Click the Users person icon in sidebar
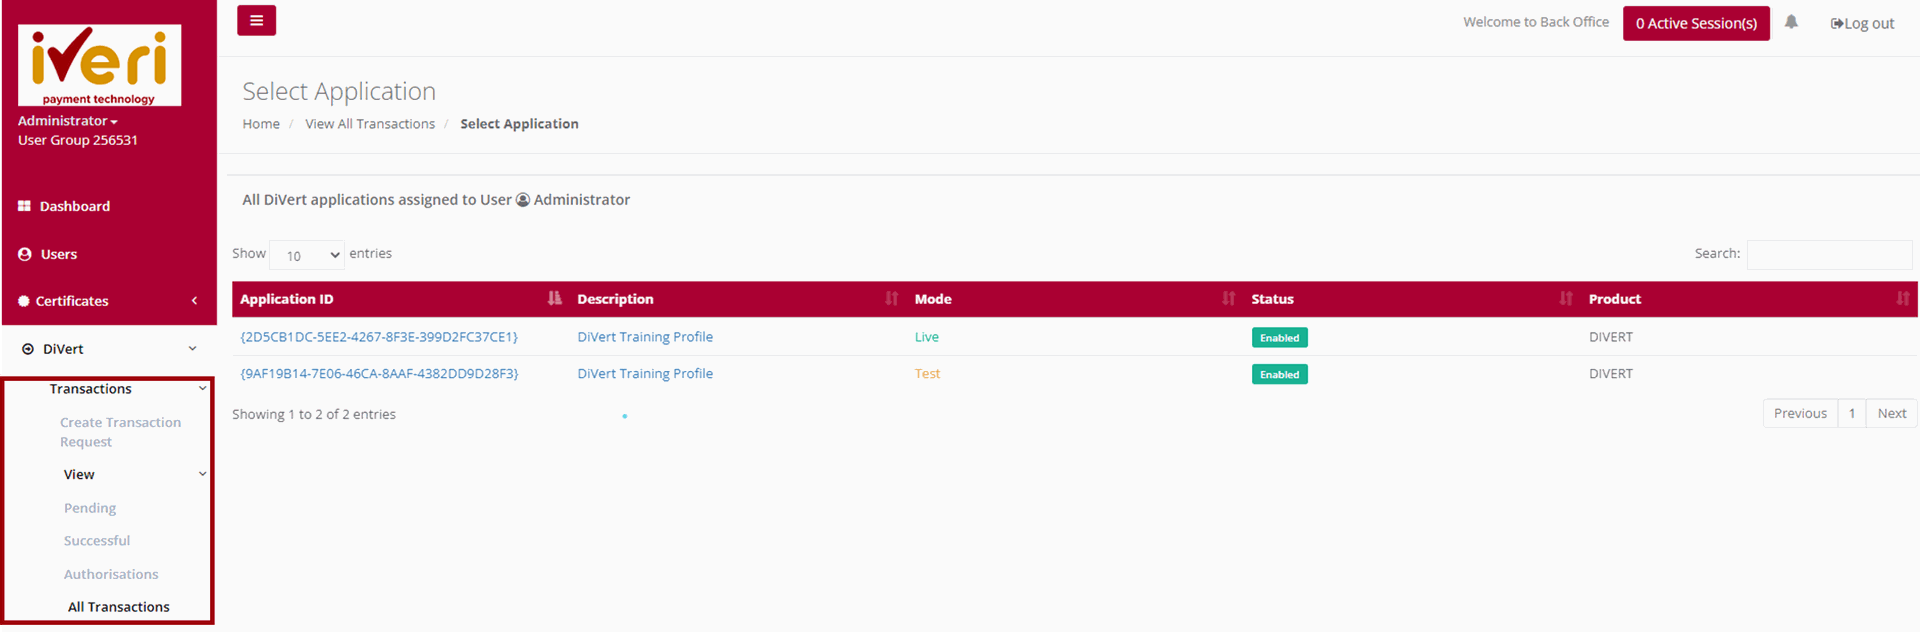1920x632 pixels. [x=25, y=254]
